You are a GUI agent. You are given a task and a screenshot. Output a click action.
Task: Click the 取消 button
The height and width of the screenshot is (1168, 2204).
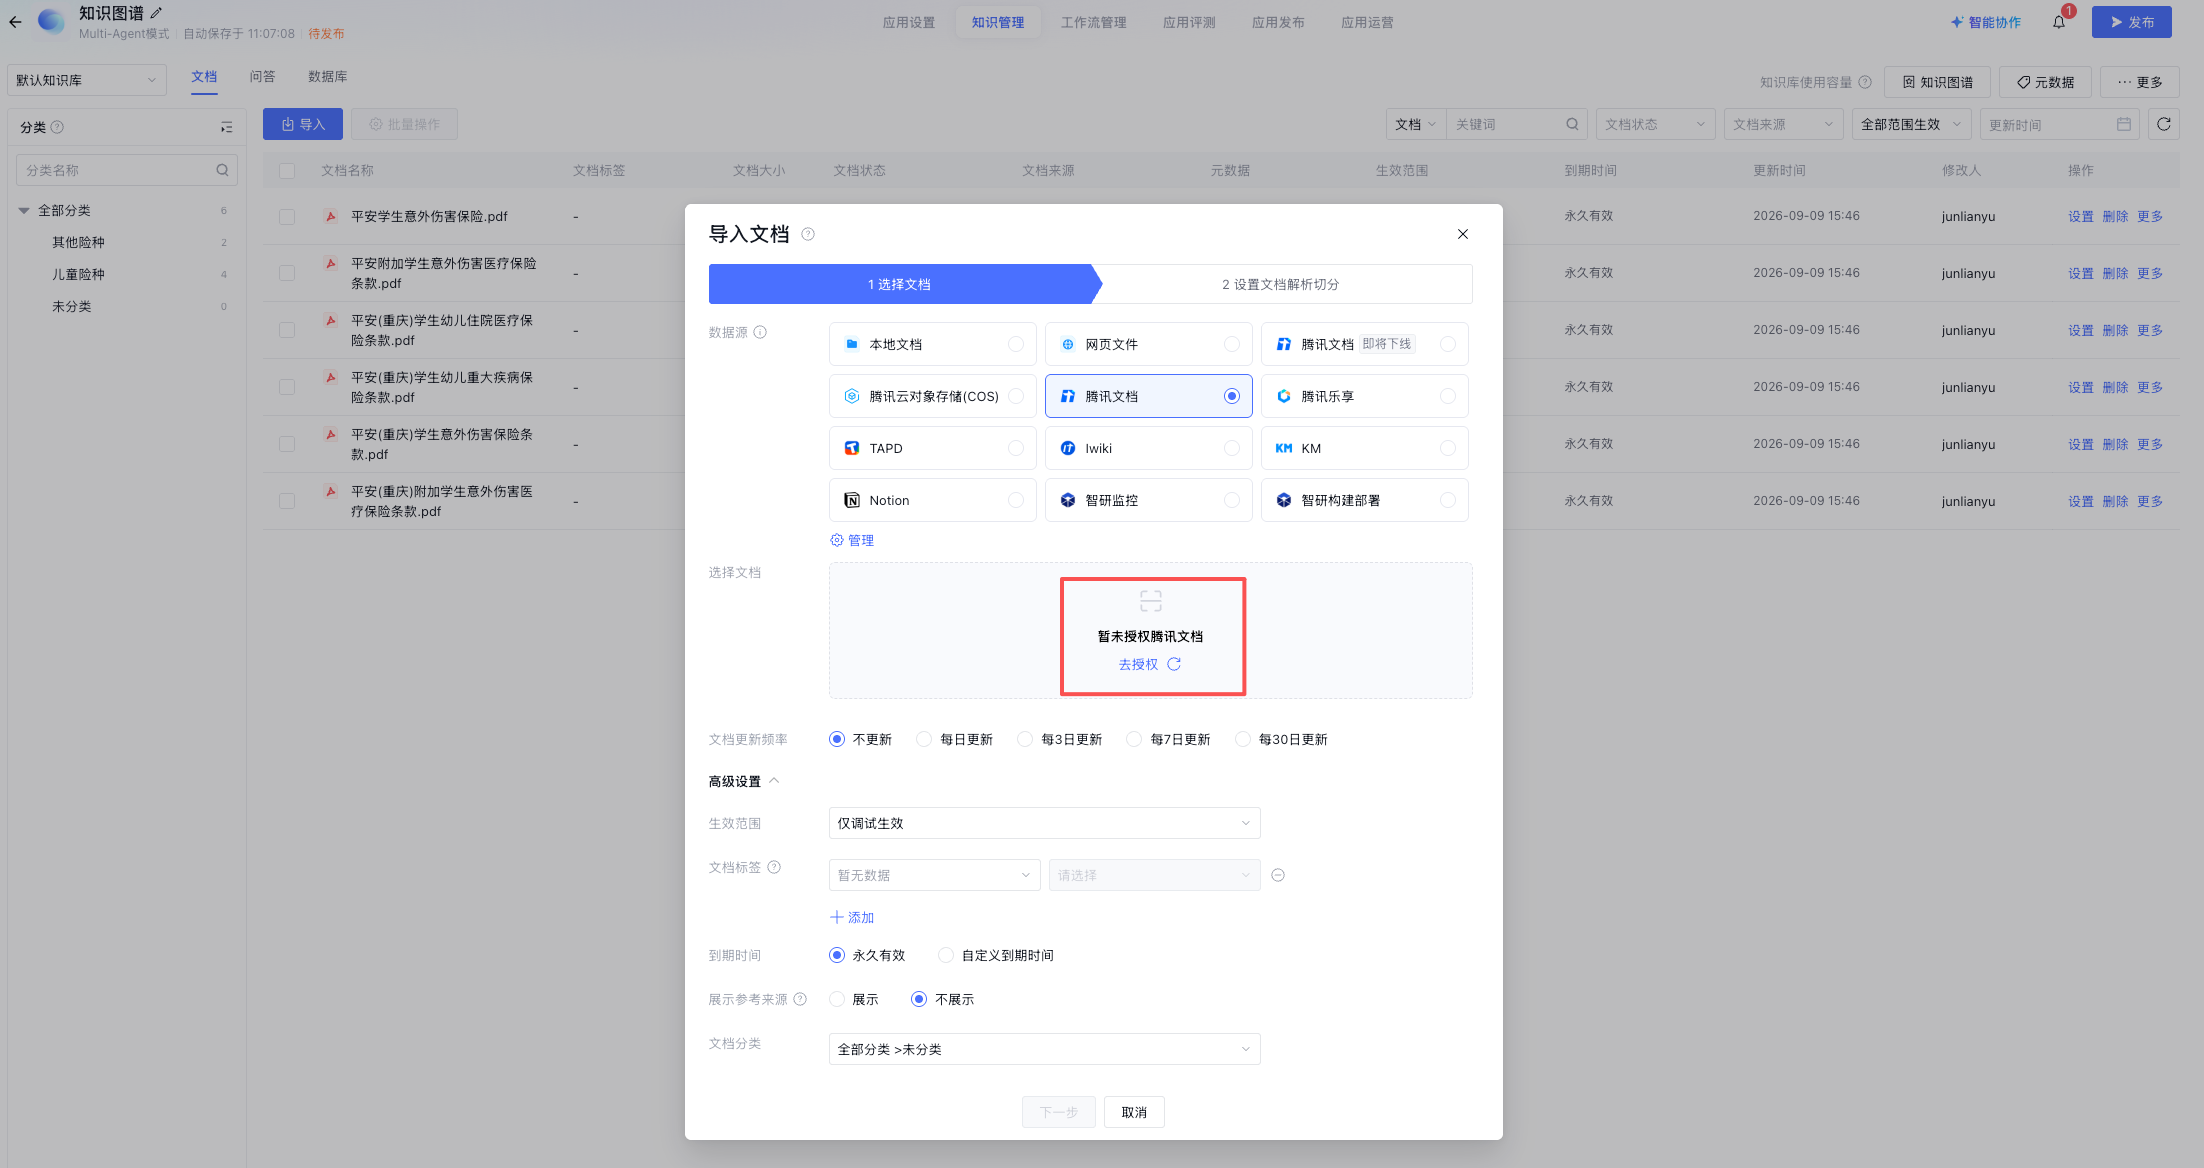tap(1134, 1112)
